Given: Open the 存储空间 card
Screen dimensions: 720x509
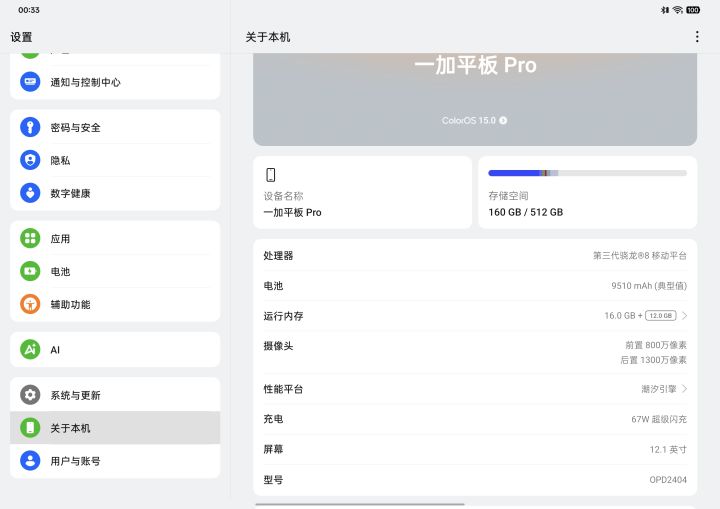Looking at the screenshot, I should (x=588, y=192).
